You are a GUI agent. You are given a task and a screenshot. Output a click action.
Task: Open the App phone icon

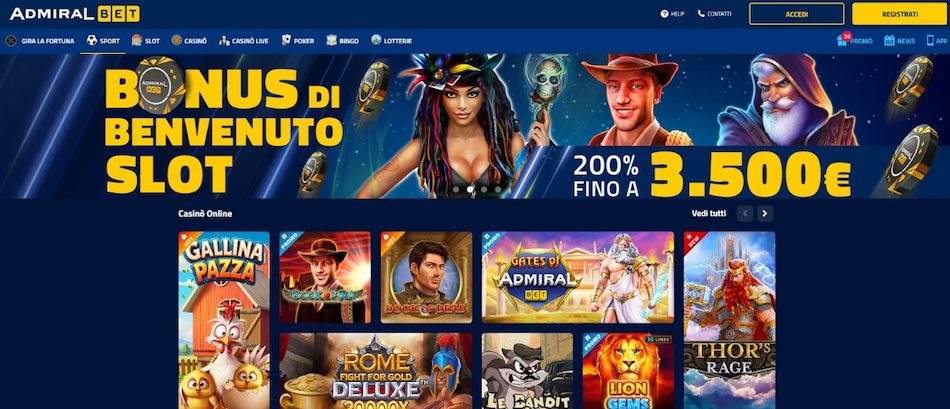point(930,41)
